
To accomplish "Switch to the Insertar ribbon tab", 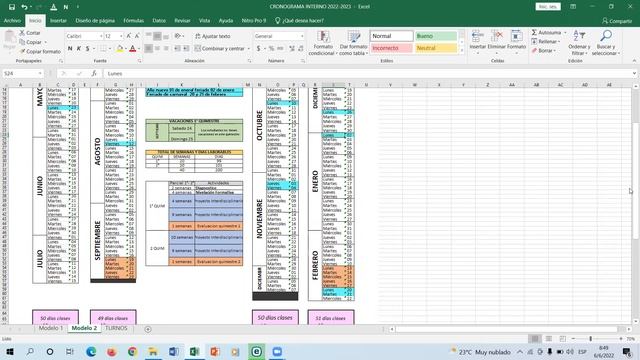I will [x=58, y=20].
